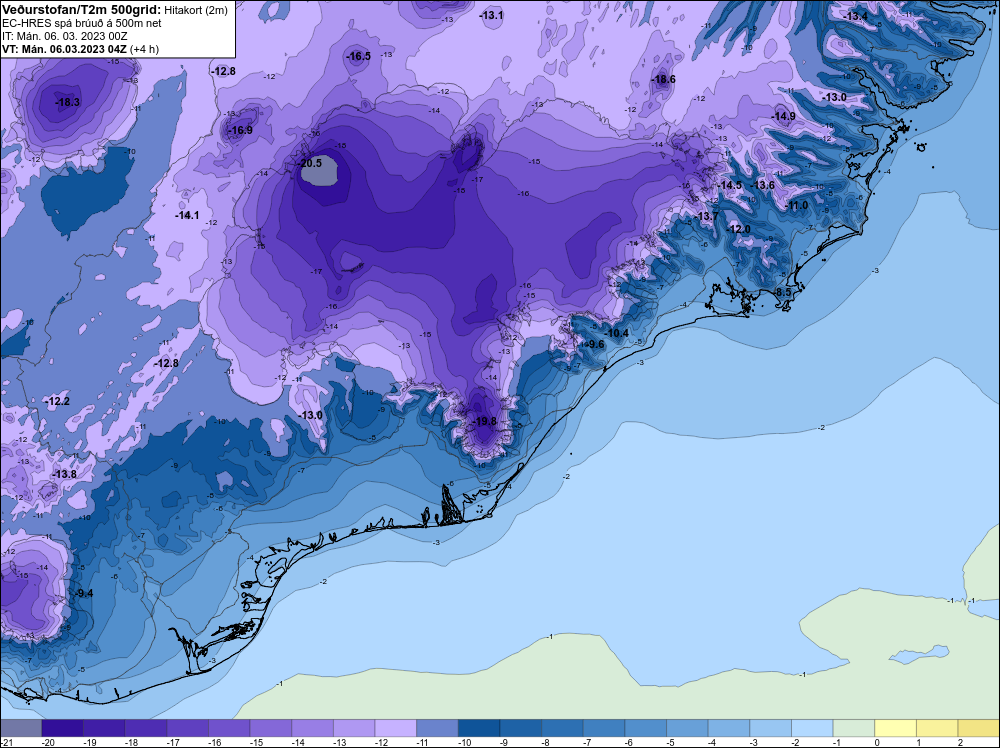The height and width of the screenshot is (748, 1000).
Task: Select pale green legend swatch between -1 and 0
Action: tap(854, 728)
